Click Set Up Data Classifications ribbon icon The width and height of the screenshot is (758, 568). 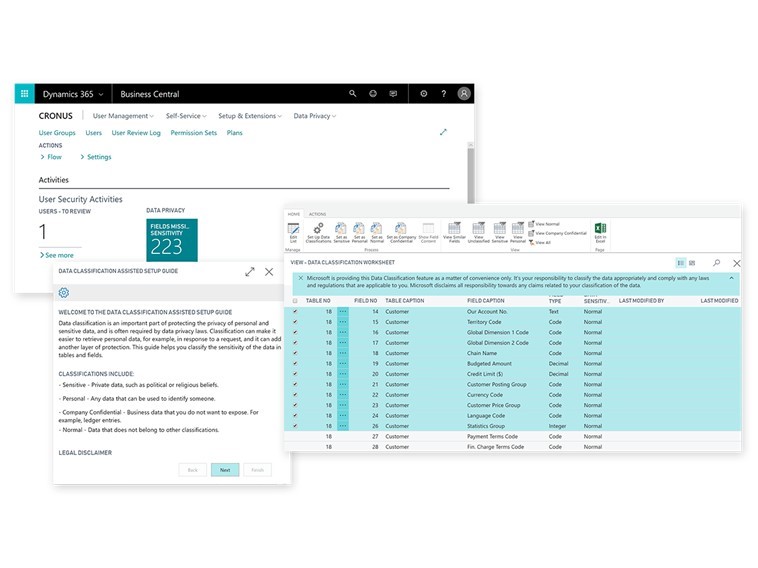[x=318, y=232]
